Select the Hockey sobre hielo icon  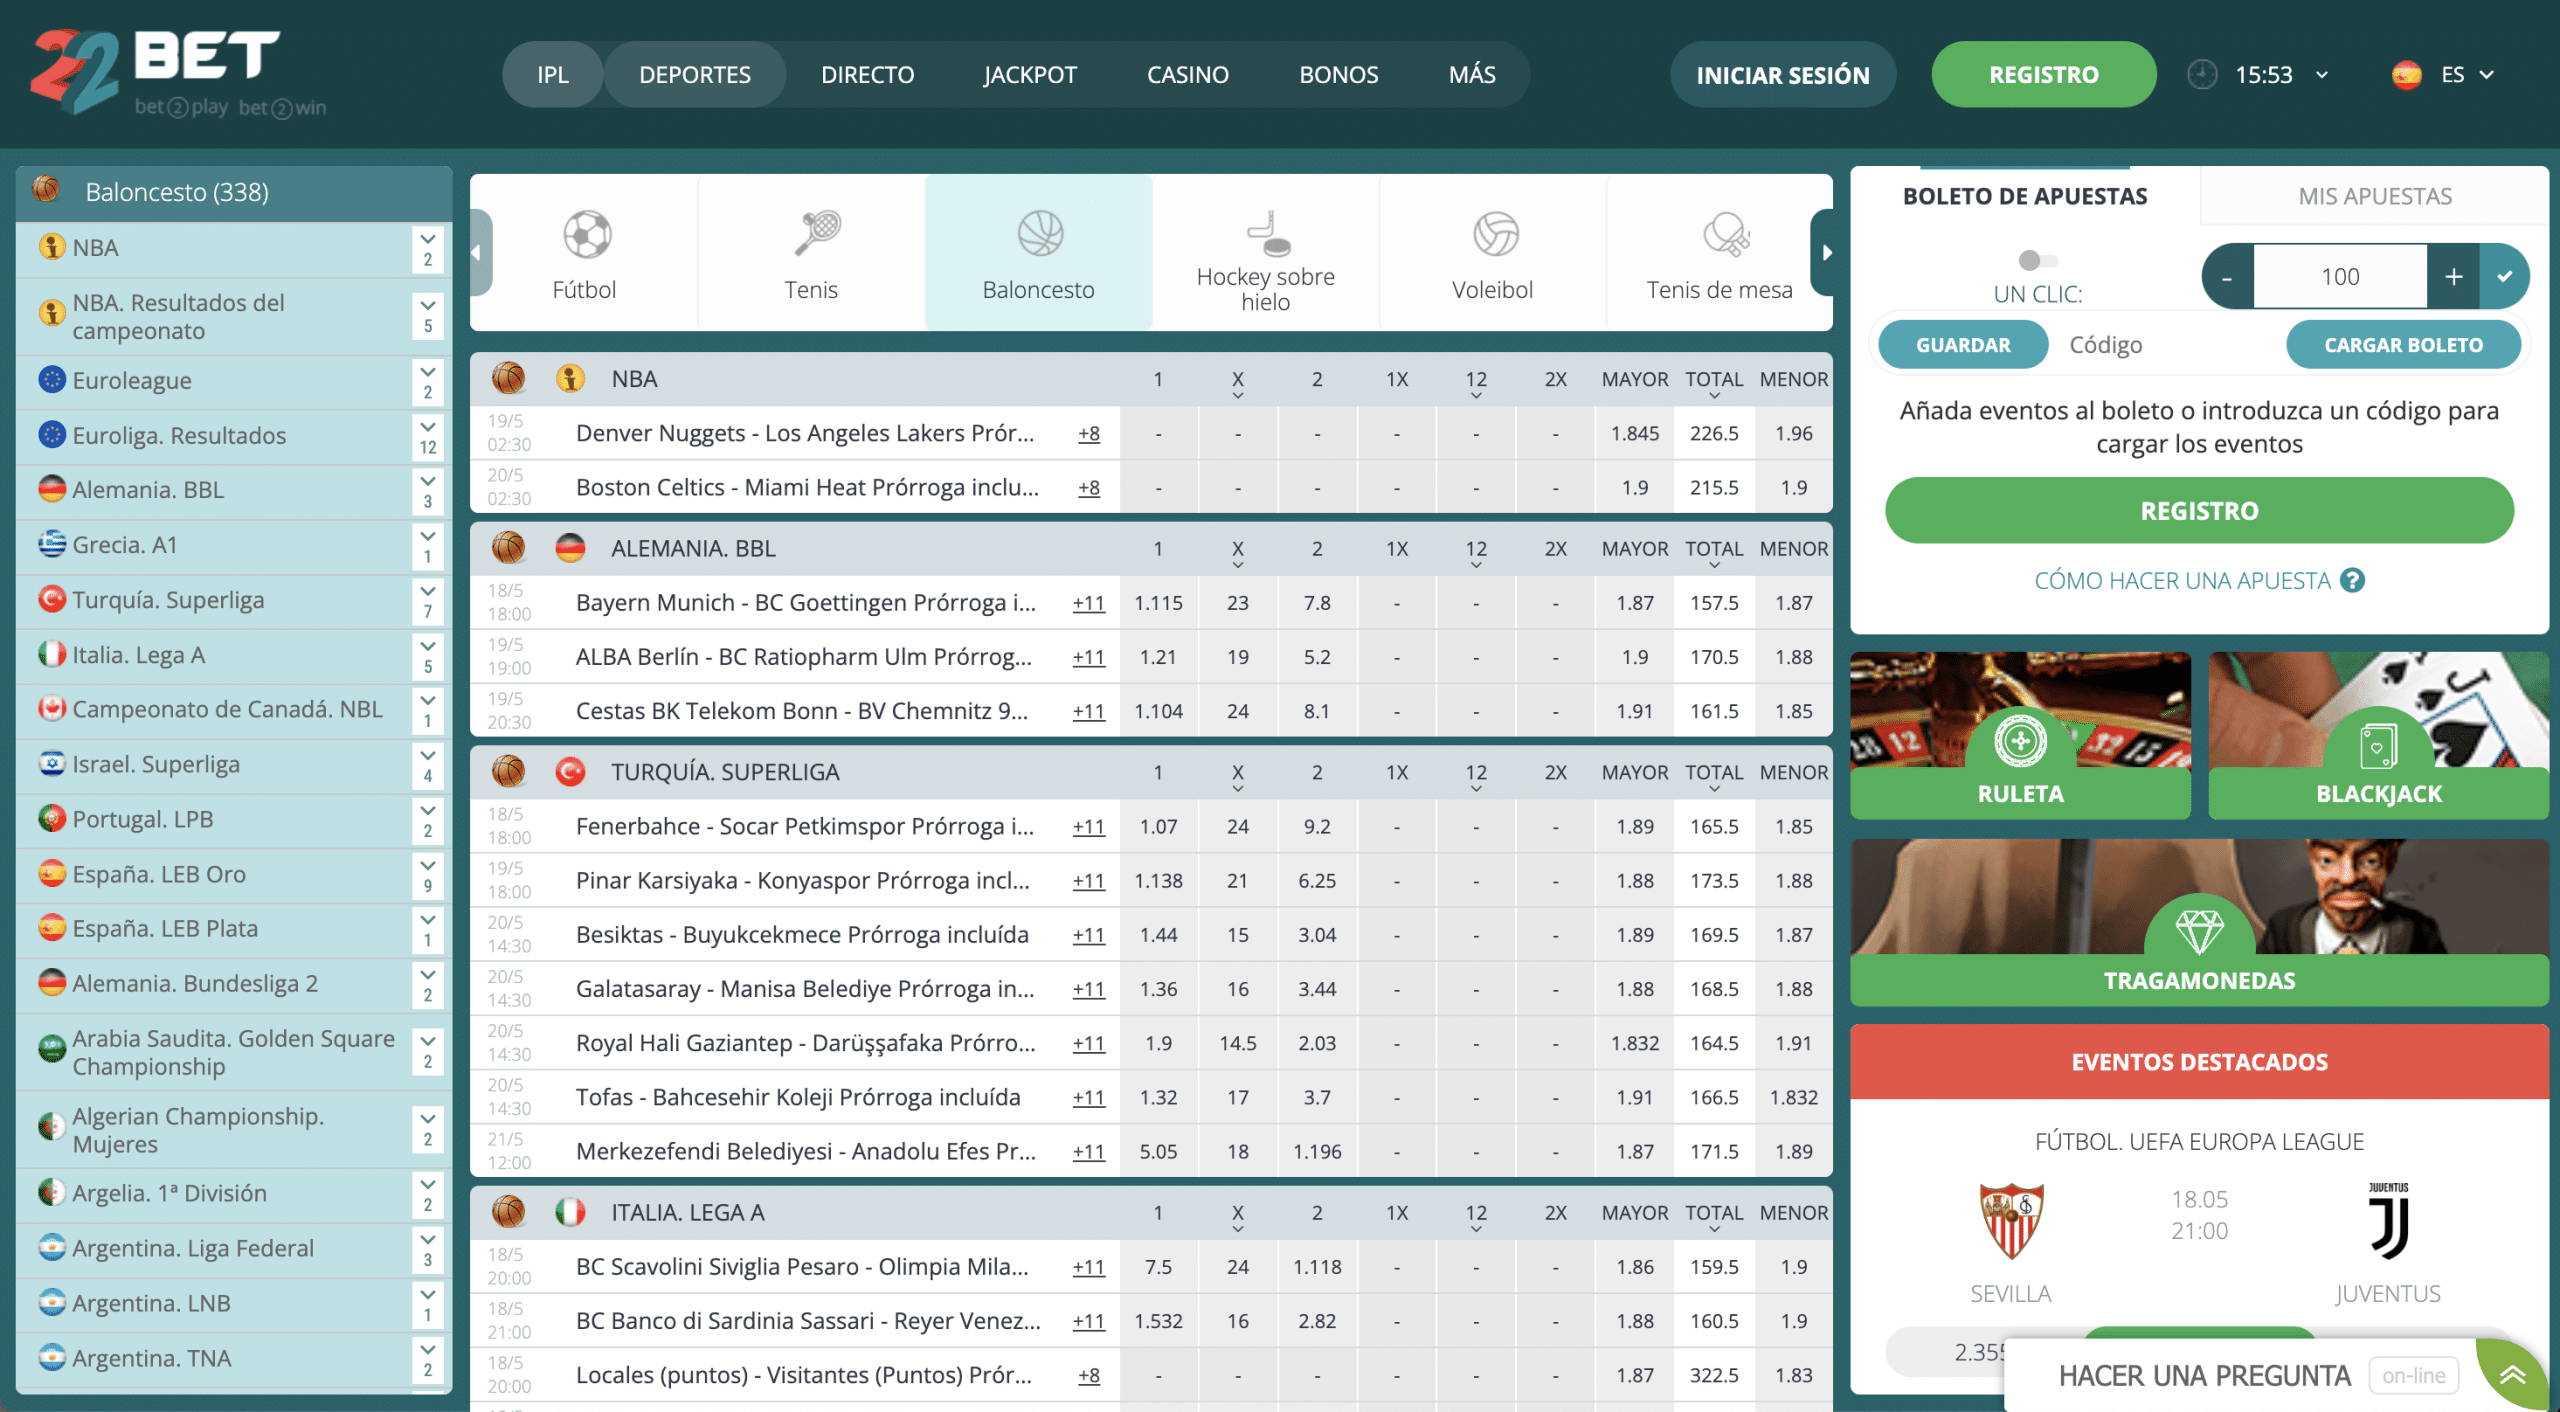pyautogui.click(x=1267, y=232)
